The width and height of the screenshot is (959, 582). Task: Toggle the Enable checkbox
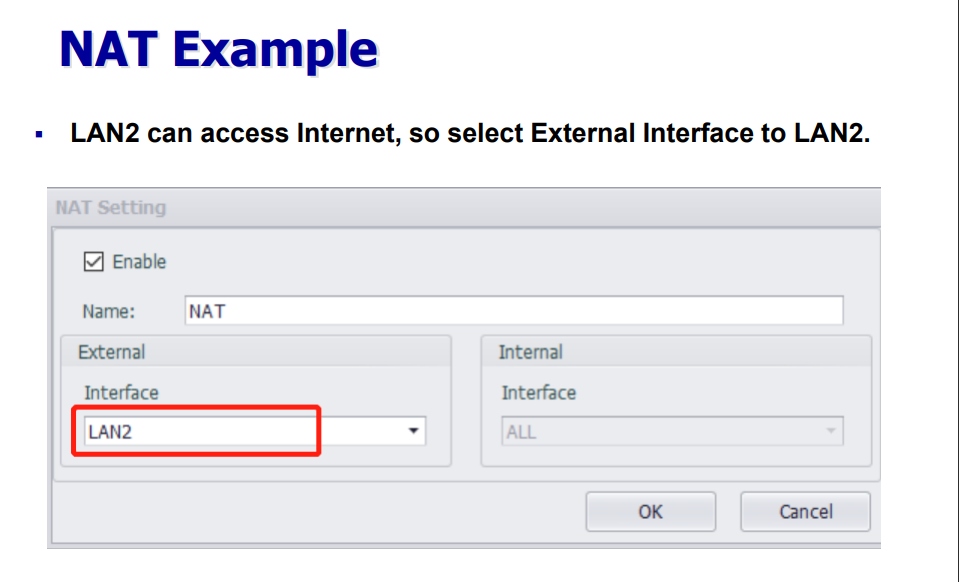[x=93, y=262]
